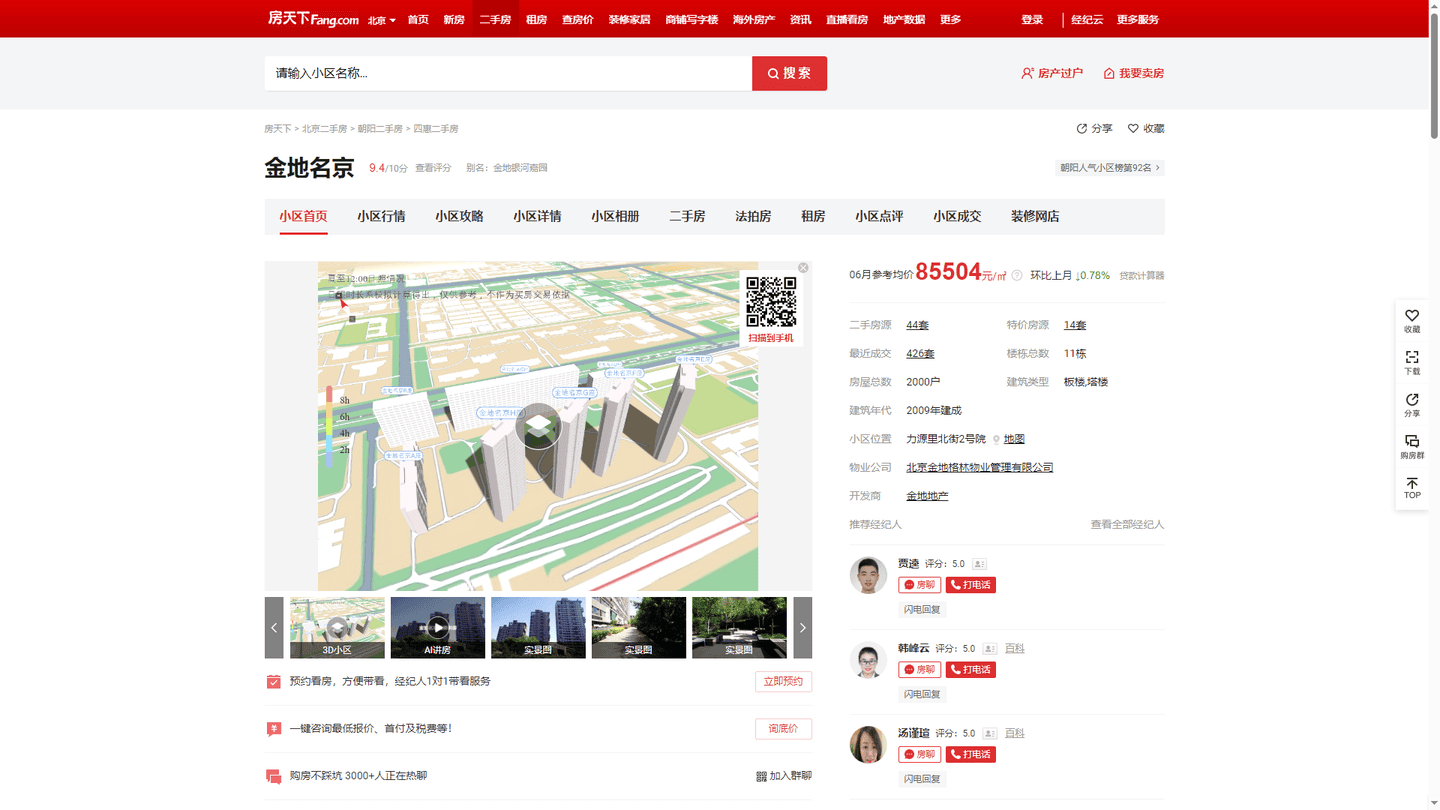The width and height of the screenshot is (1440, 810).
Task: Click the community name search field
Action: [508, 73]
